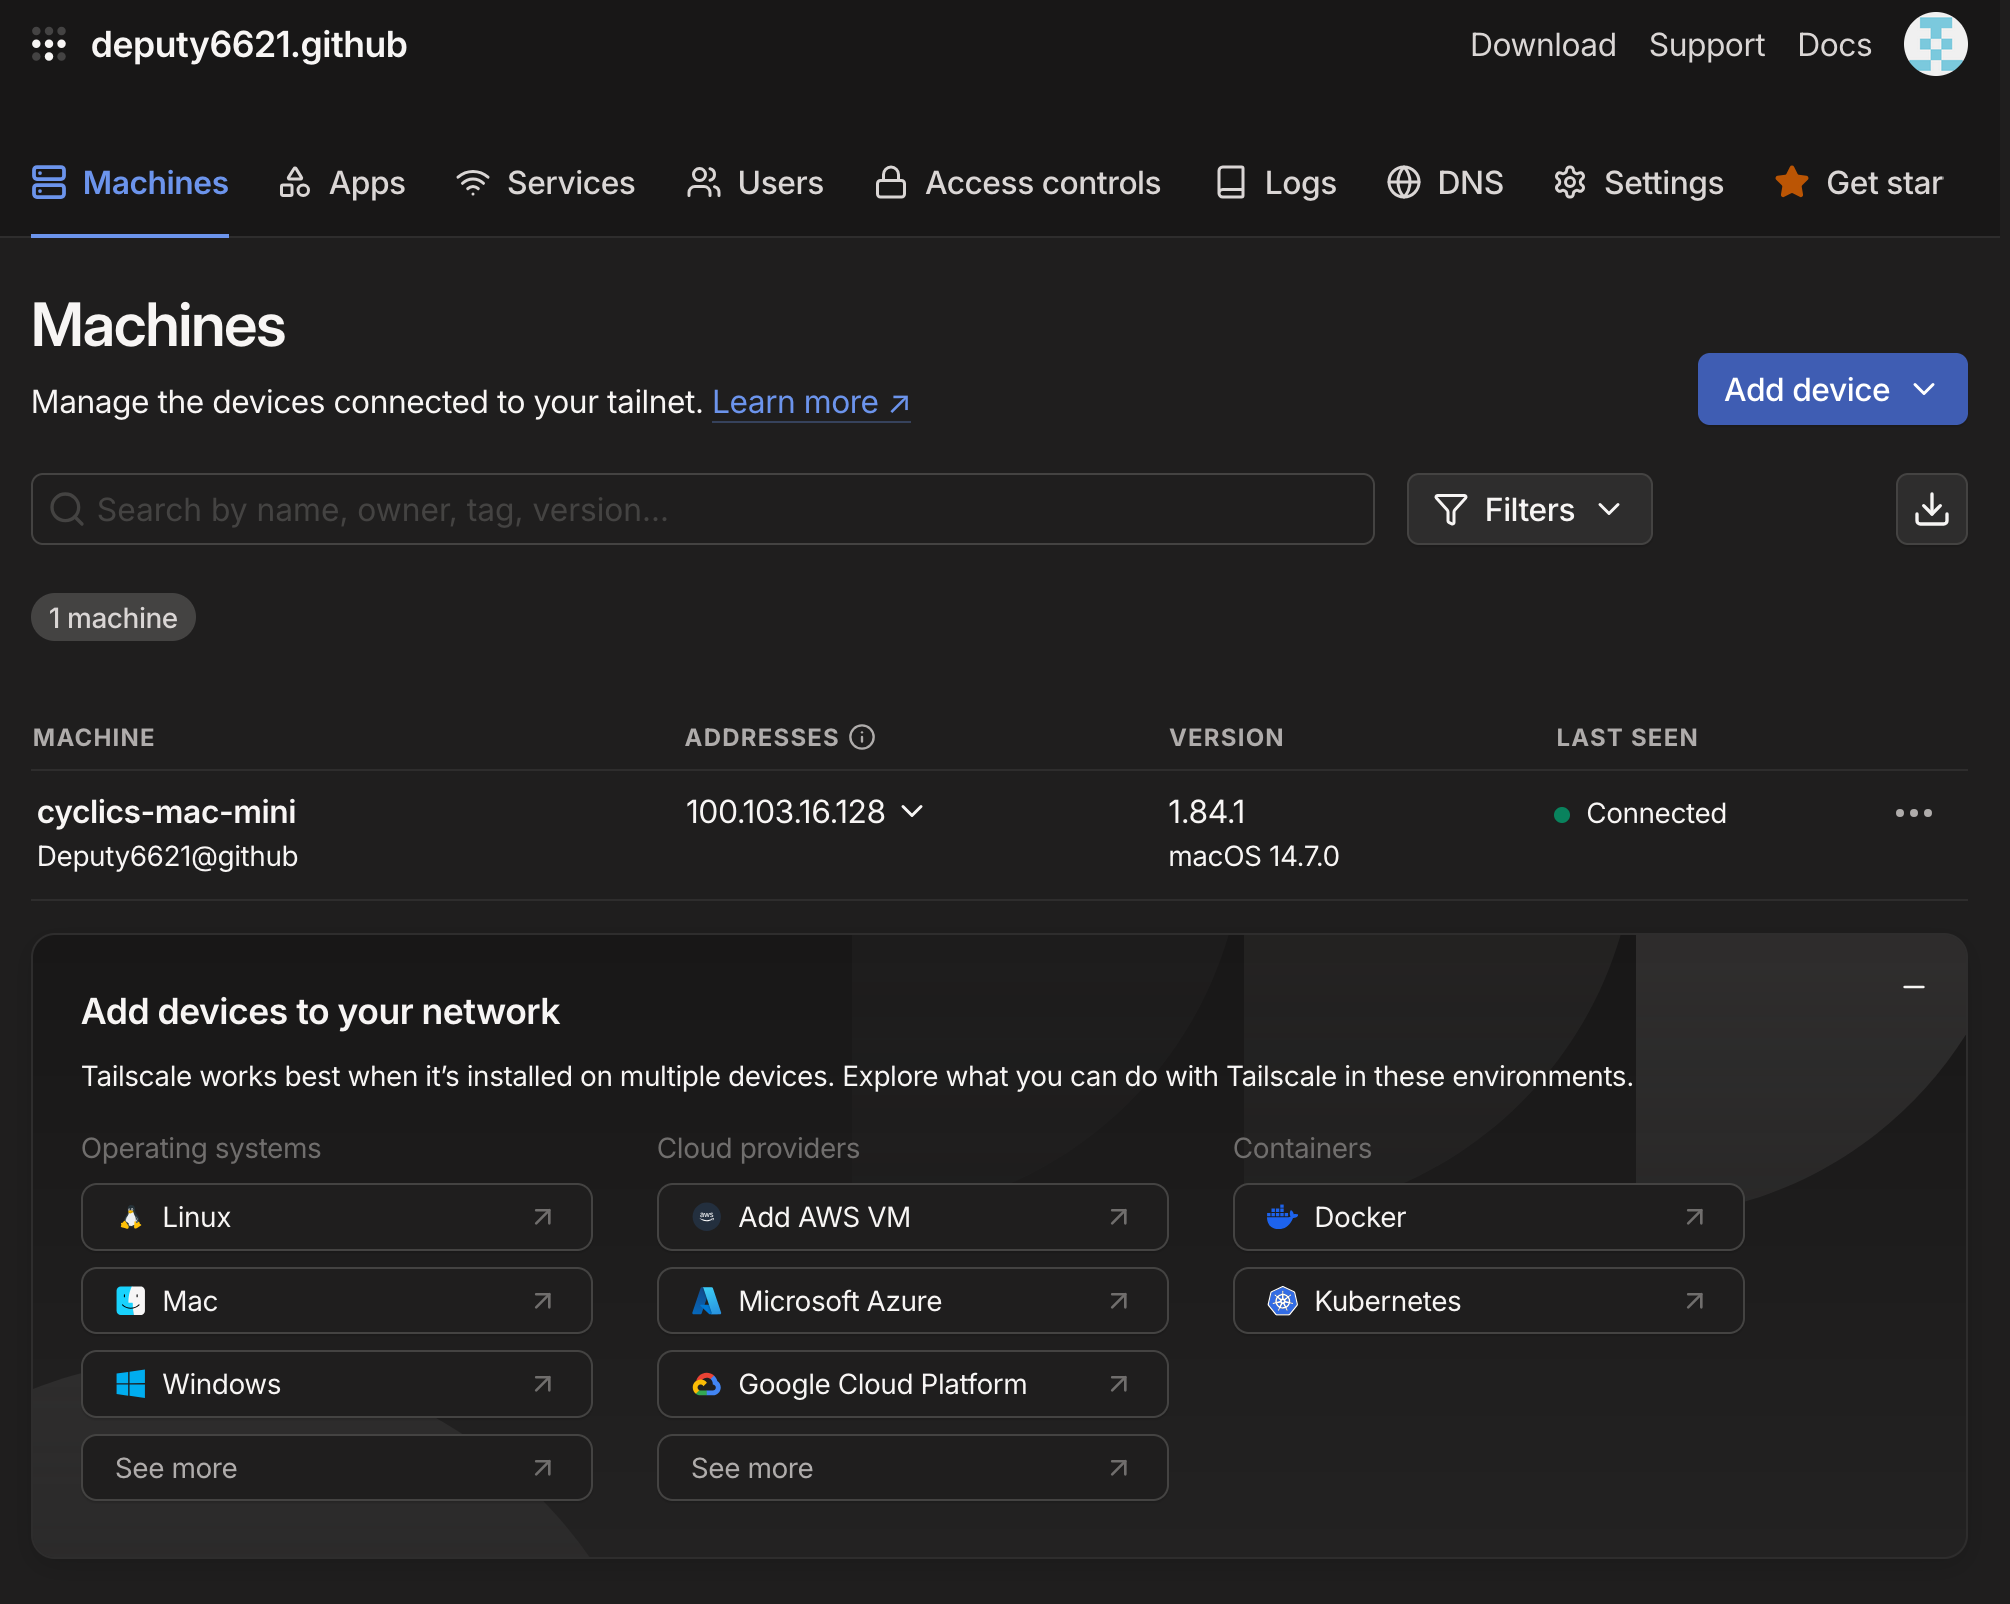
Task: Click the search magnifier icon
Action: pos(67,509)
